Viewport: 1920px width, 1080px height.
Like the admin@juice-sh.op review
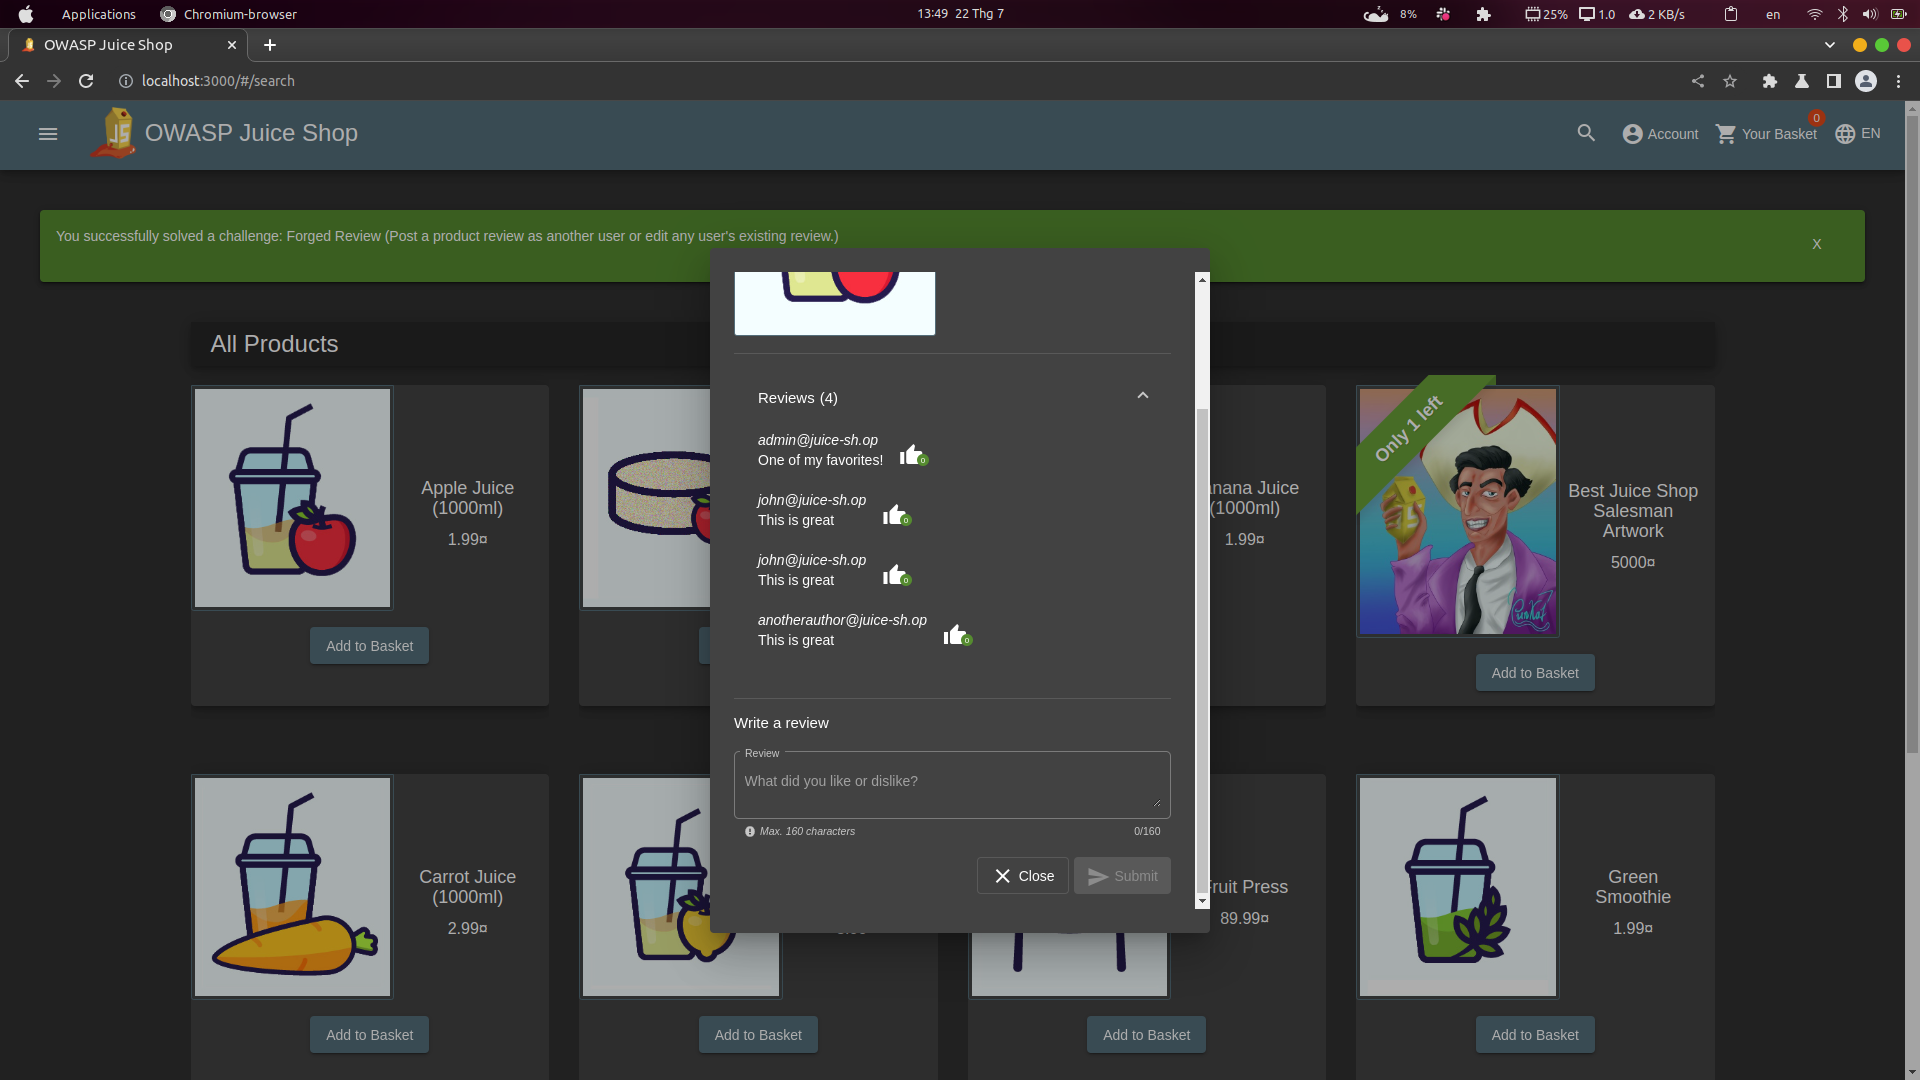[x=911, y=455]
